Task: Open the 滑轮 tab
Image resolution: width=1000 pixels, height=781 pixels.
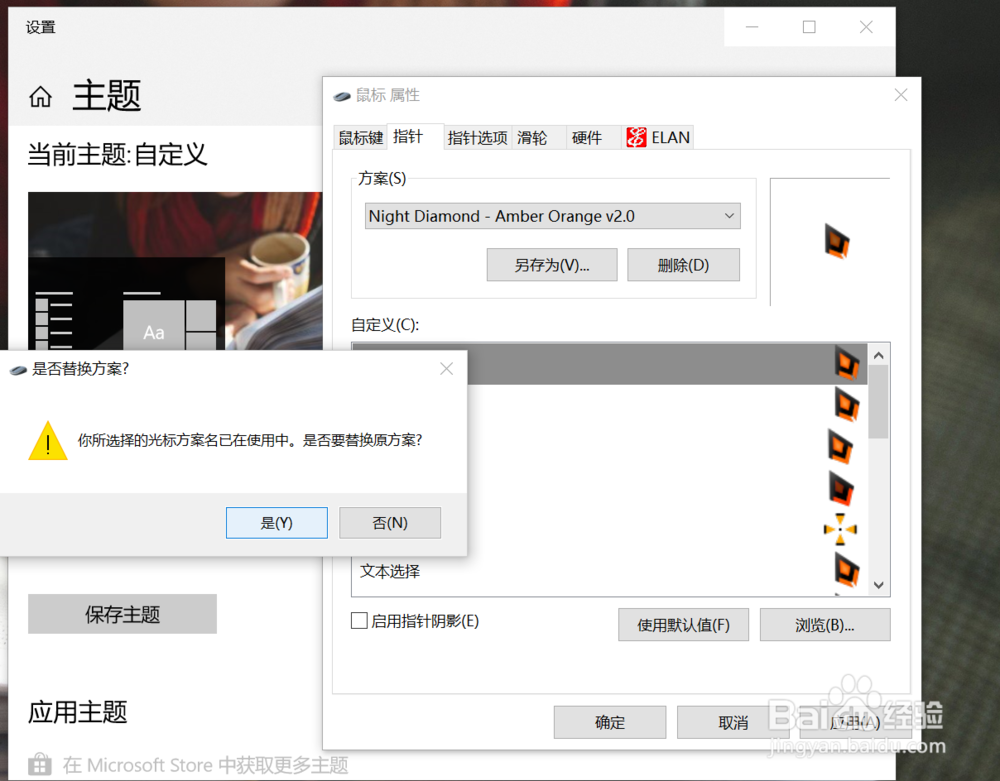Action: pyautogui.click(x=535, y=137)
